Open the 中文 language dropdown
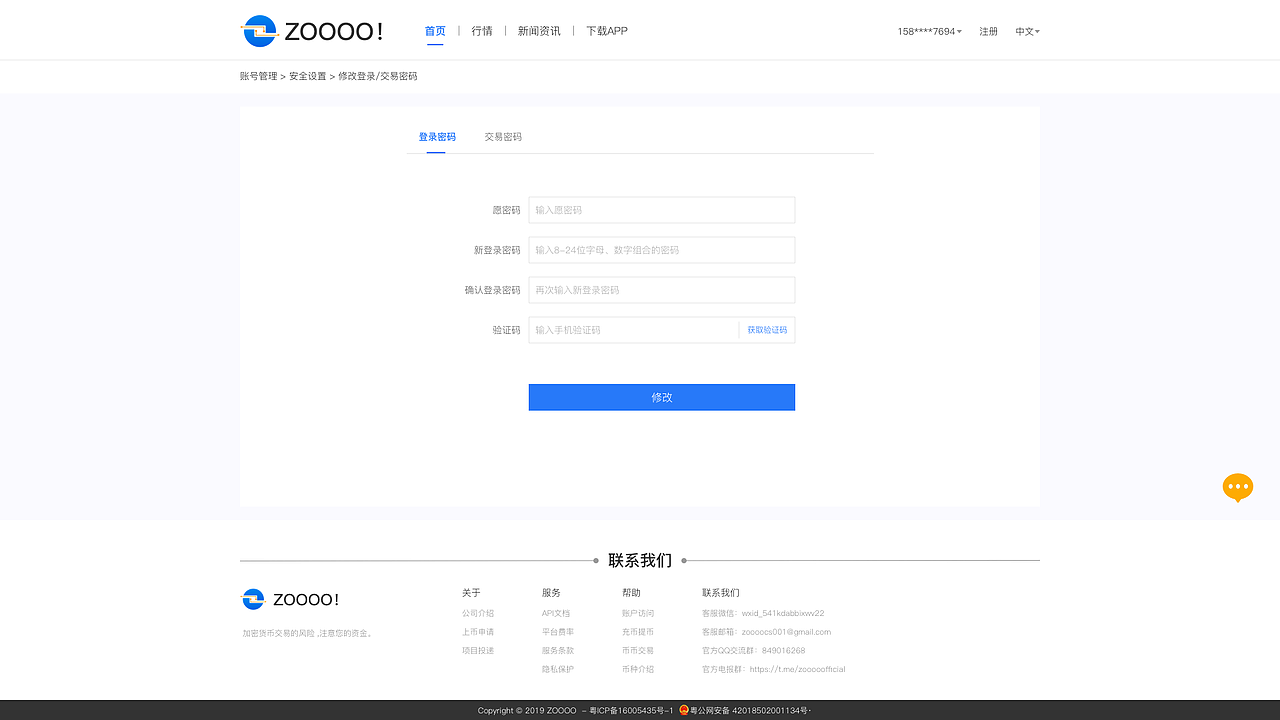 coord(1027,32)
